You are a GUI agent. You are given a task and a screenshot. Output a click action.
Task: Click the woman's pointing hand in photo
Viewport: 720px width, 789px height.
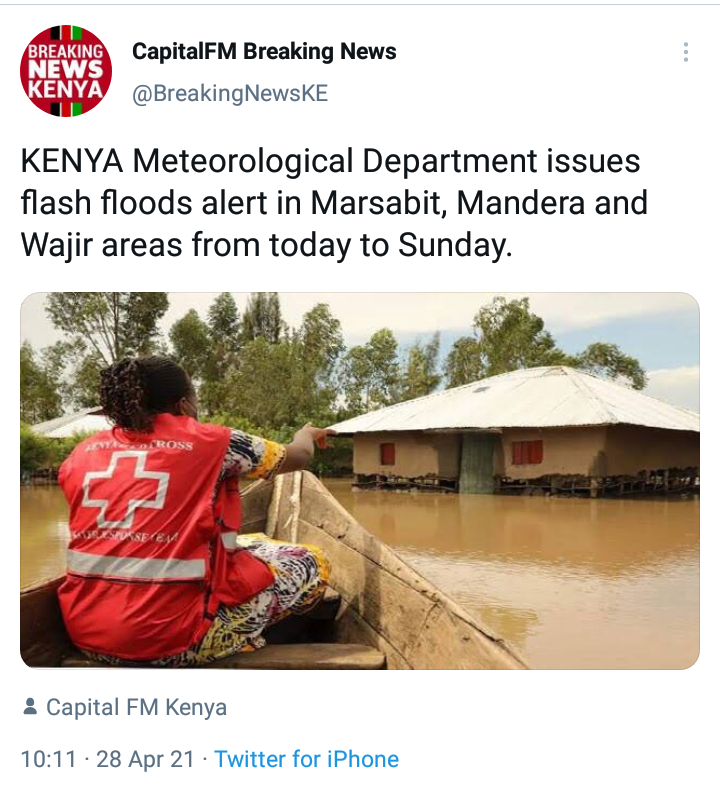[315, 436]
